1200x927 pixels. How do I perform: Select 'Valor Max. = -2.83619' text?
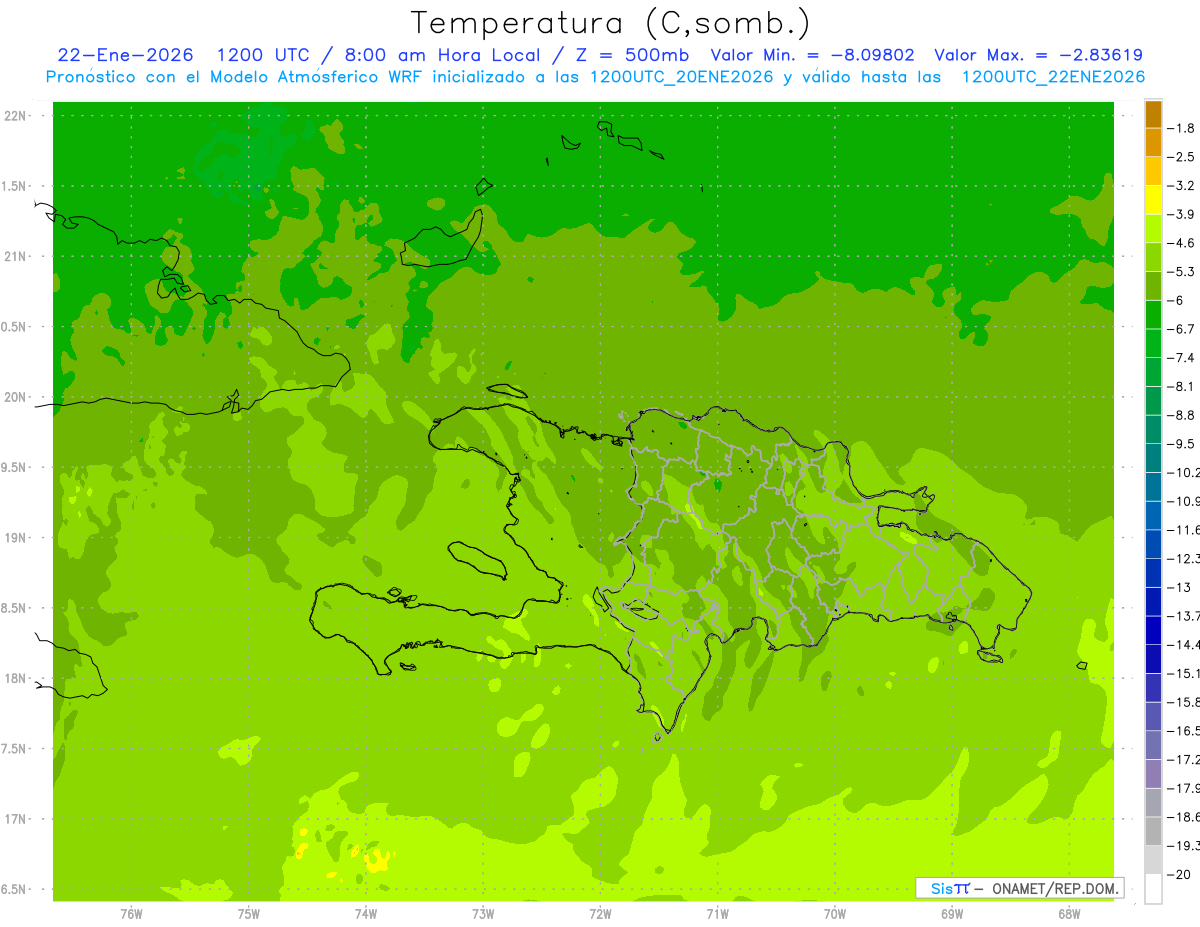click(1038, 55)
